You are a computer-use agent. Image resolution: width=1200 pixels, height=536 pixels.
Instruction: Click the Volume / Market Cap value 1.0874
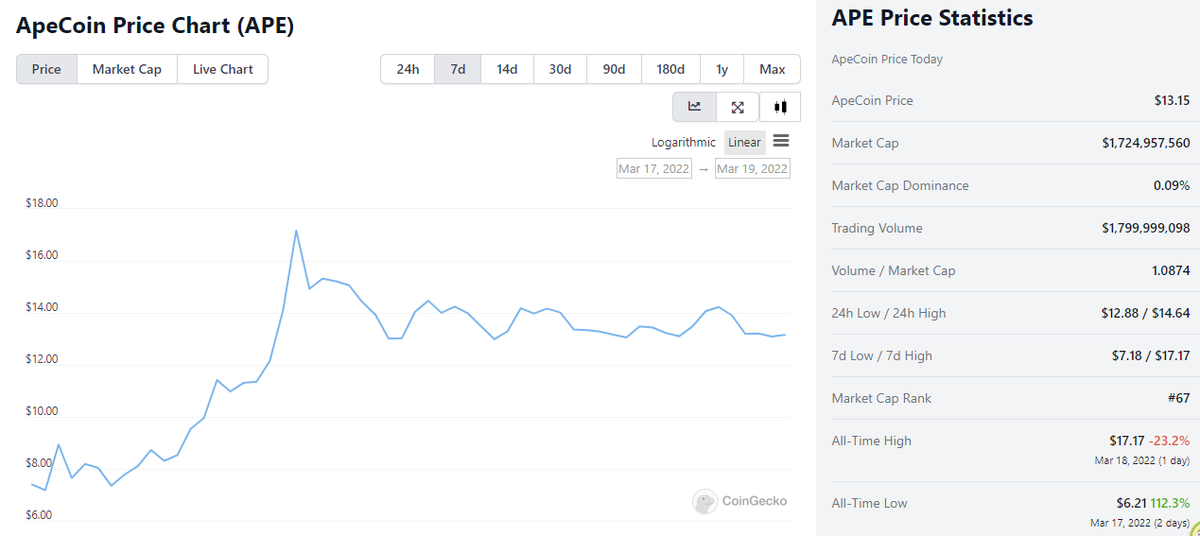tap(1171, 270)
